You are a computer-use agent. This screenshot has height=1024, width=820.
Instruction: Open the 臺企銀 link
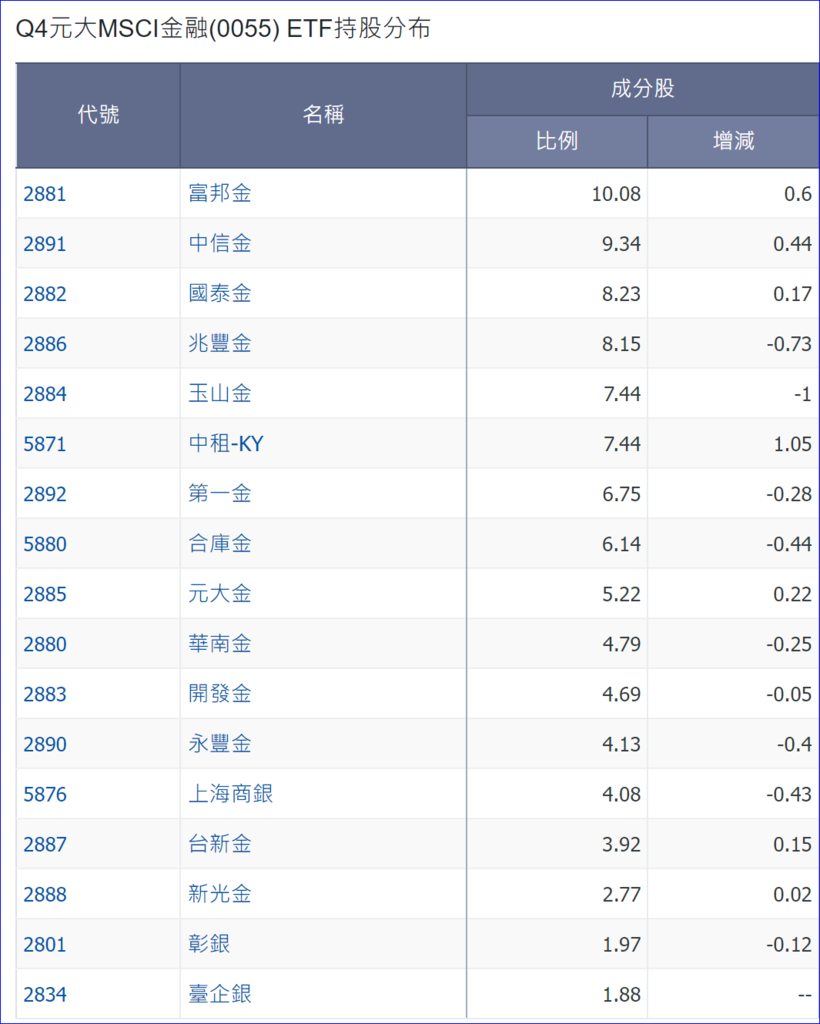tap(220, 995)
